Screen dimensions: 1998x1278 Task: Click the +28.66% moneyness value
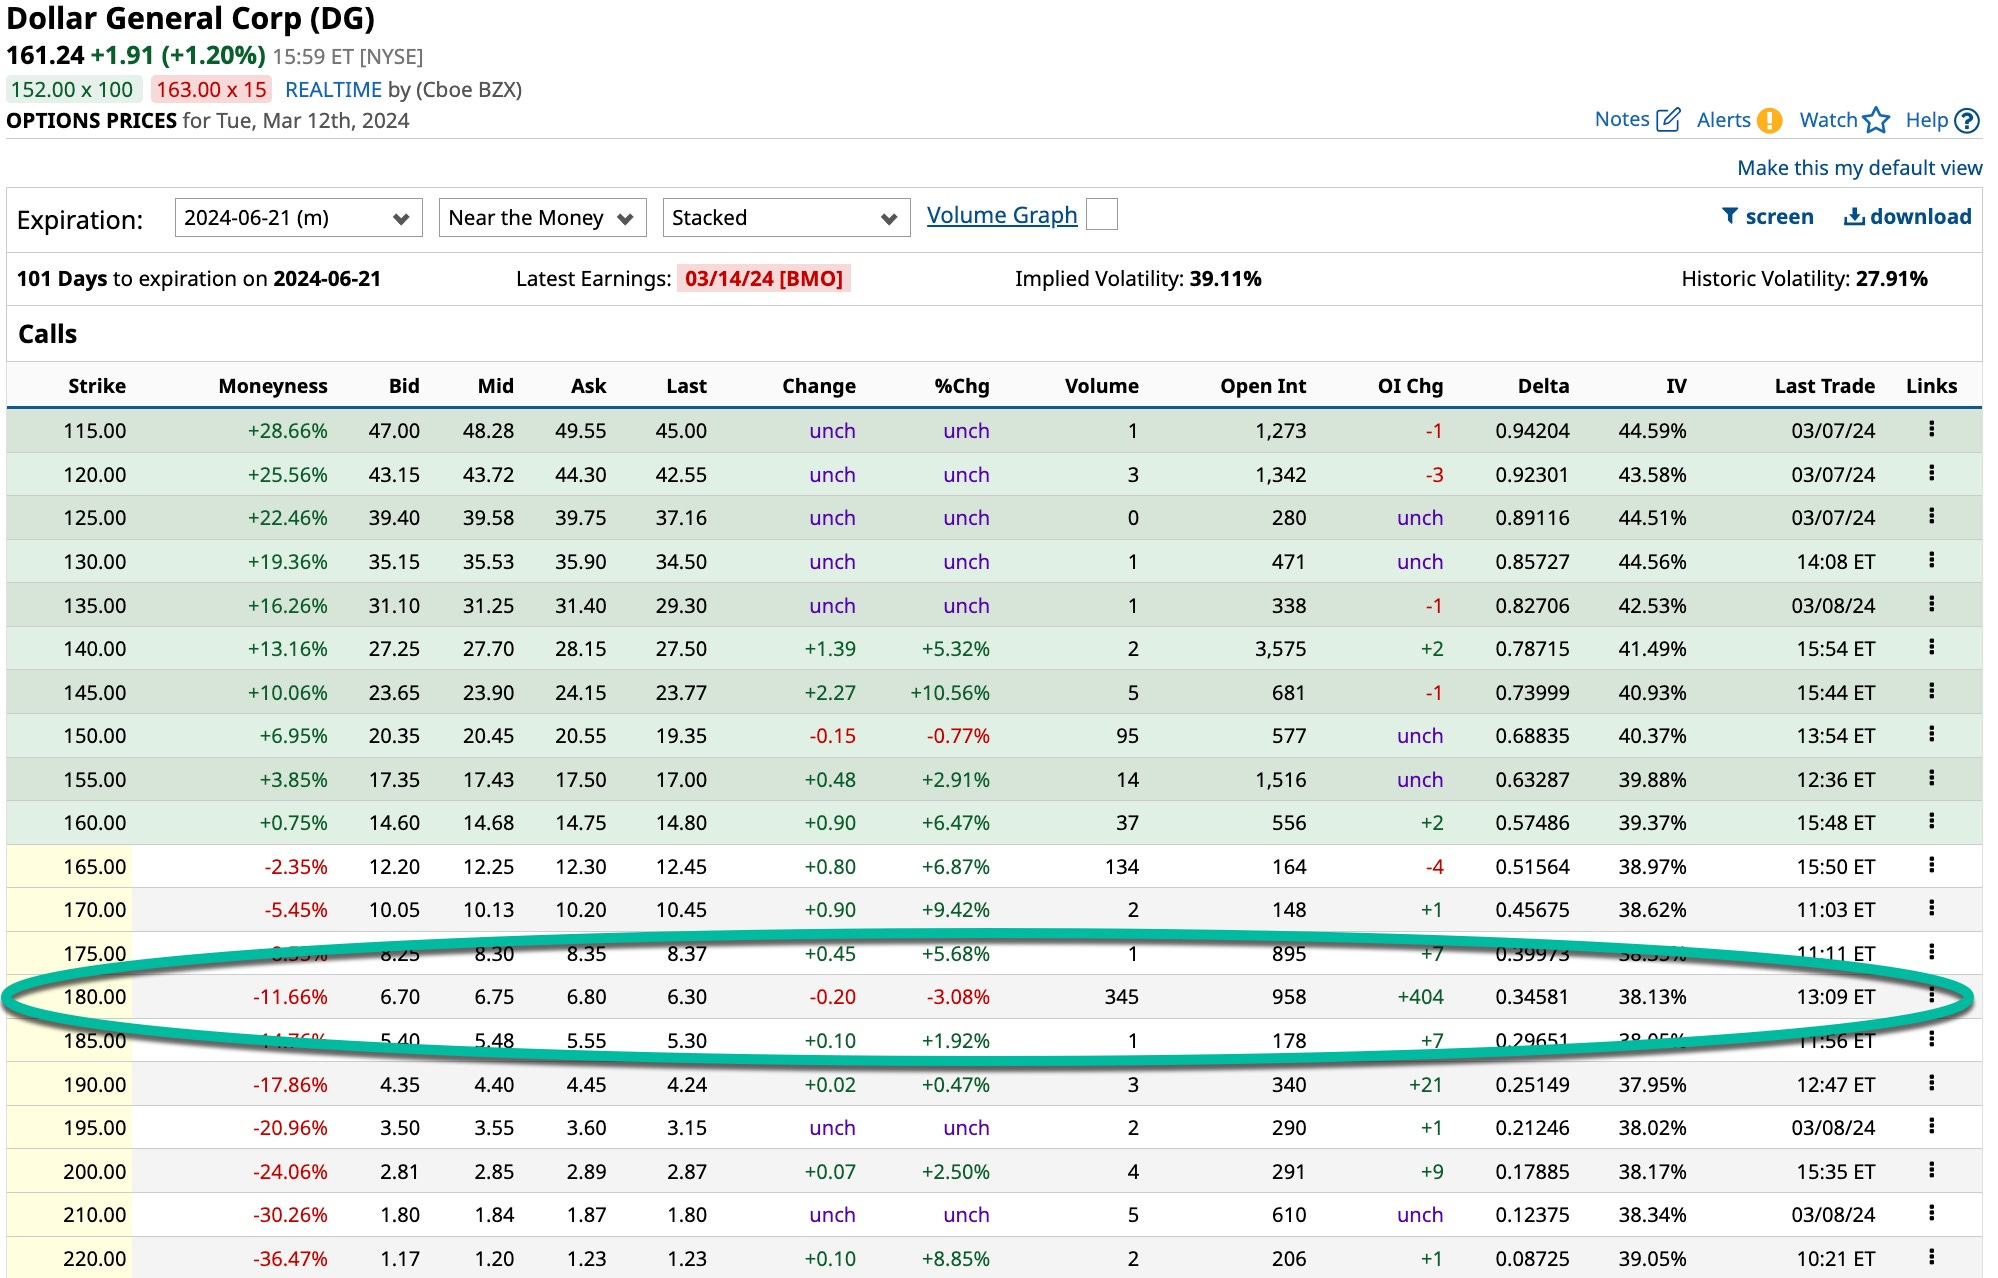click(x=287, y=431)
